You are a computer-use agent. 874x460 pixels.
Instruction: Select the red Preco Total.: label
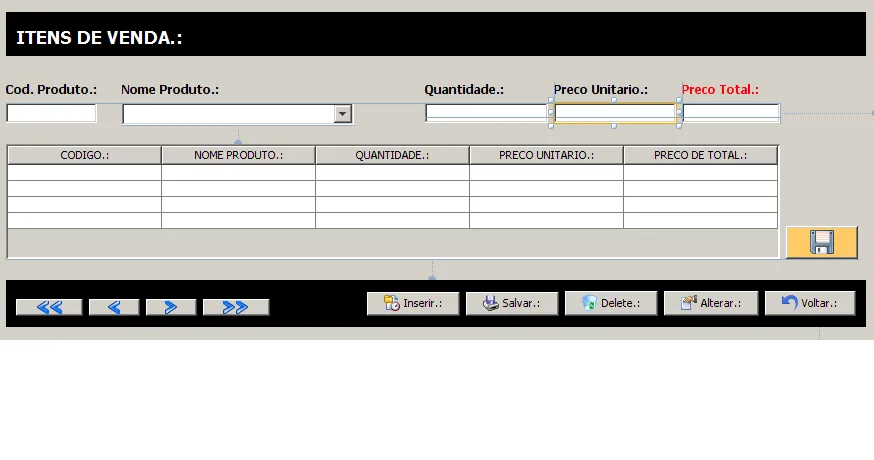(720, 90)
